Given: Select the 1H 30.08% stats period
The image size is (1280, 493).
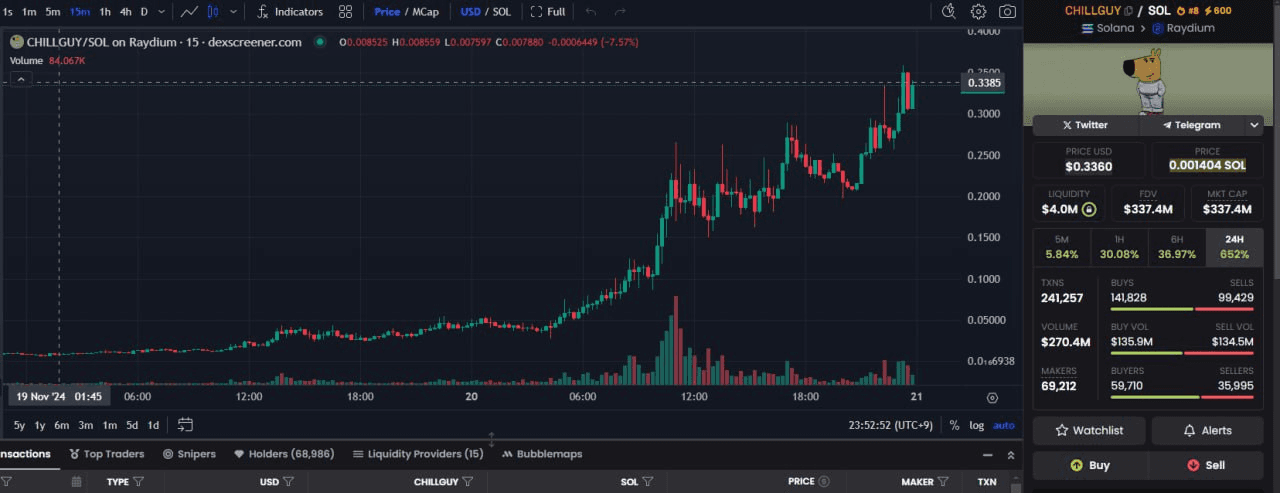Looking at the screenshot, I should (1119, 247).
